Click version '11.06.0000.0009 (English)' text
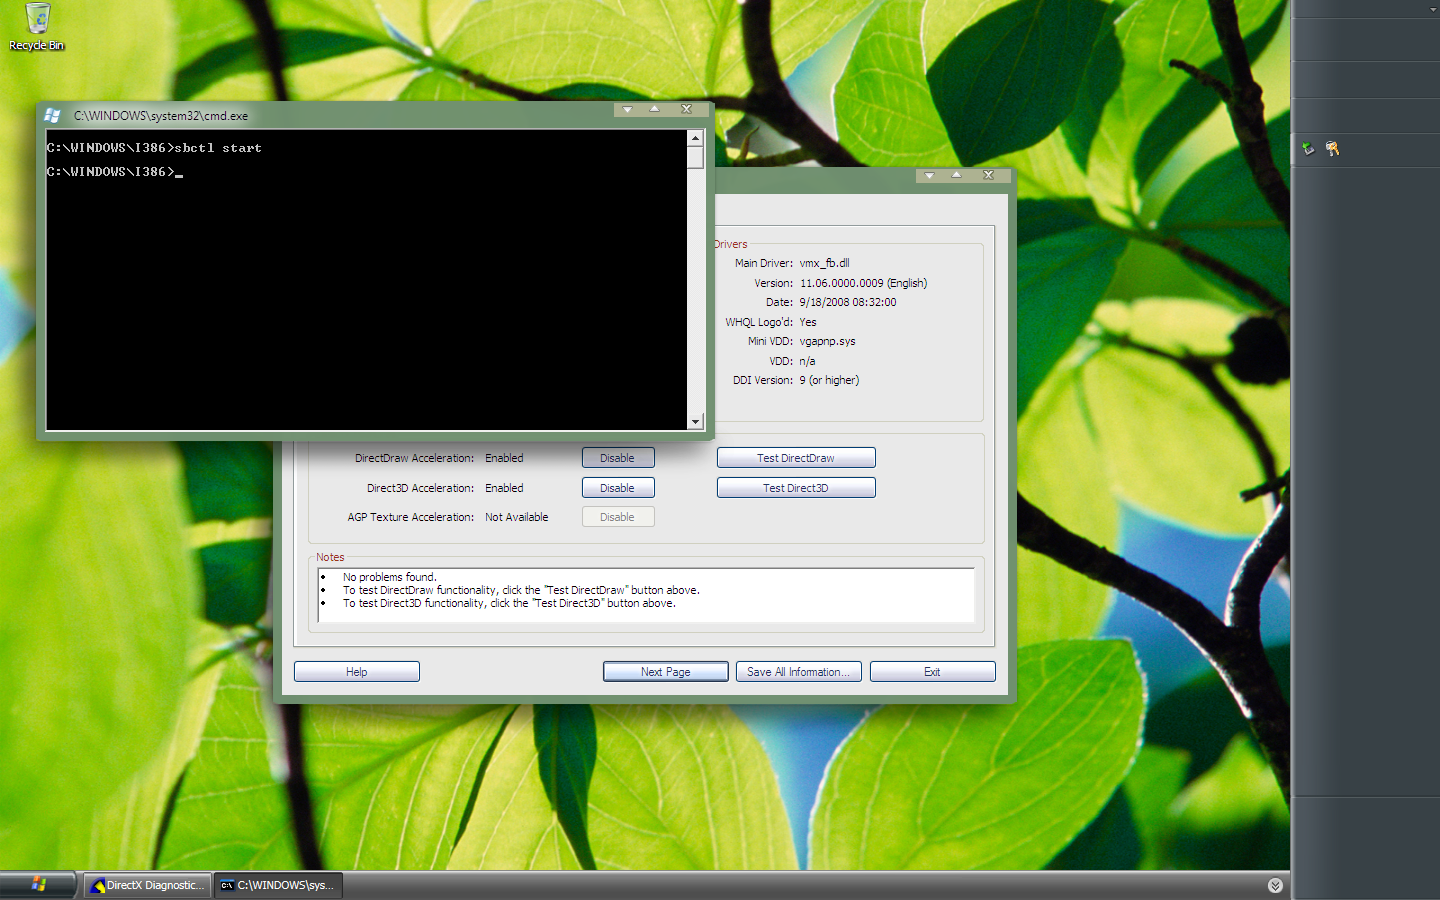The height and width of the screenshot is (900, 1440). point(863,283)
